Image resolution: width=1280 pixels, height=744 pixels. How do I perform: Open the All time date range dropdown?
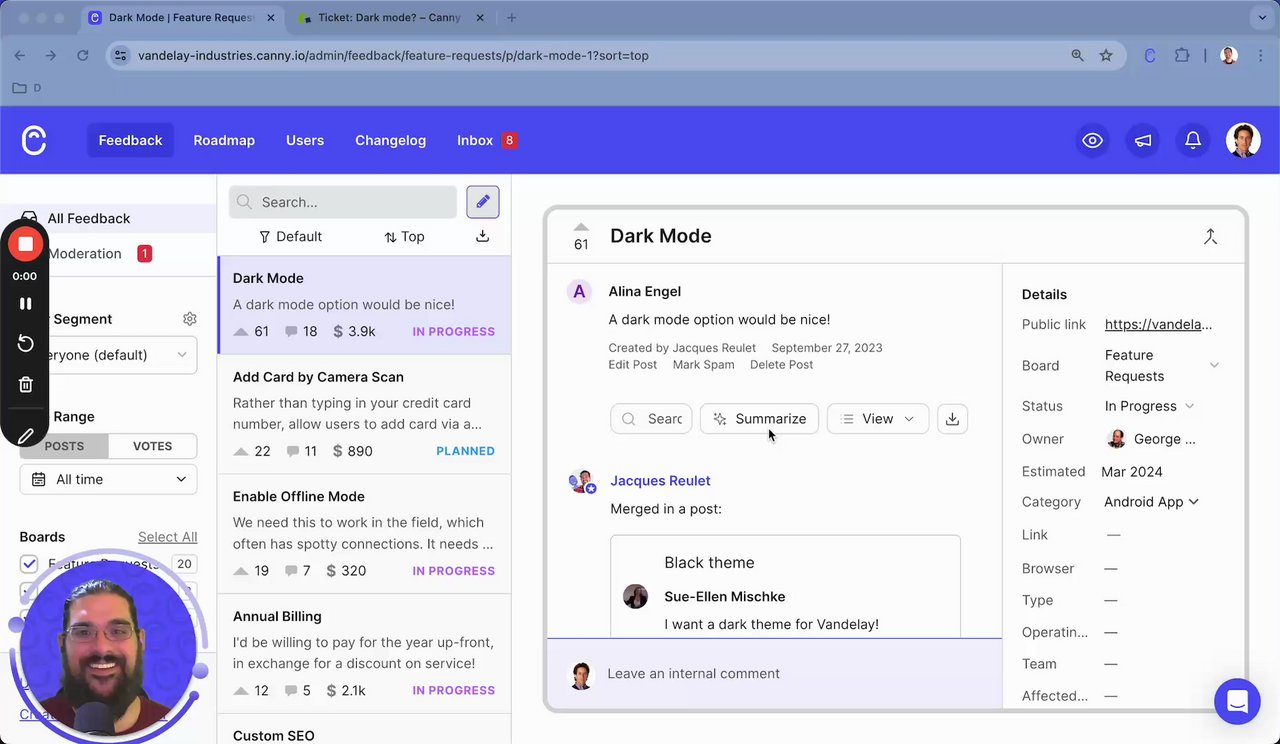click(x=108, y=479)
